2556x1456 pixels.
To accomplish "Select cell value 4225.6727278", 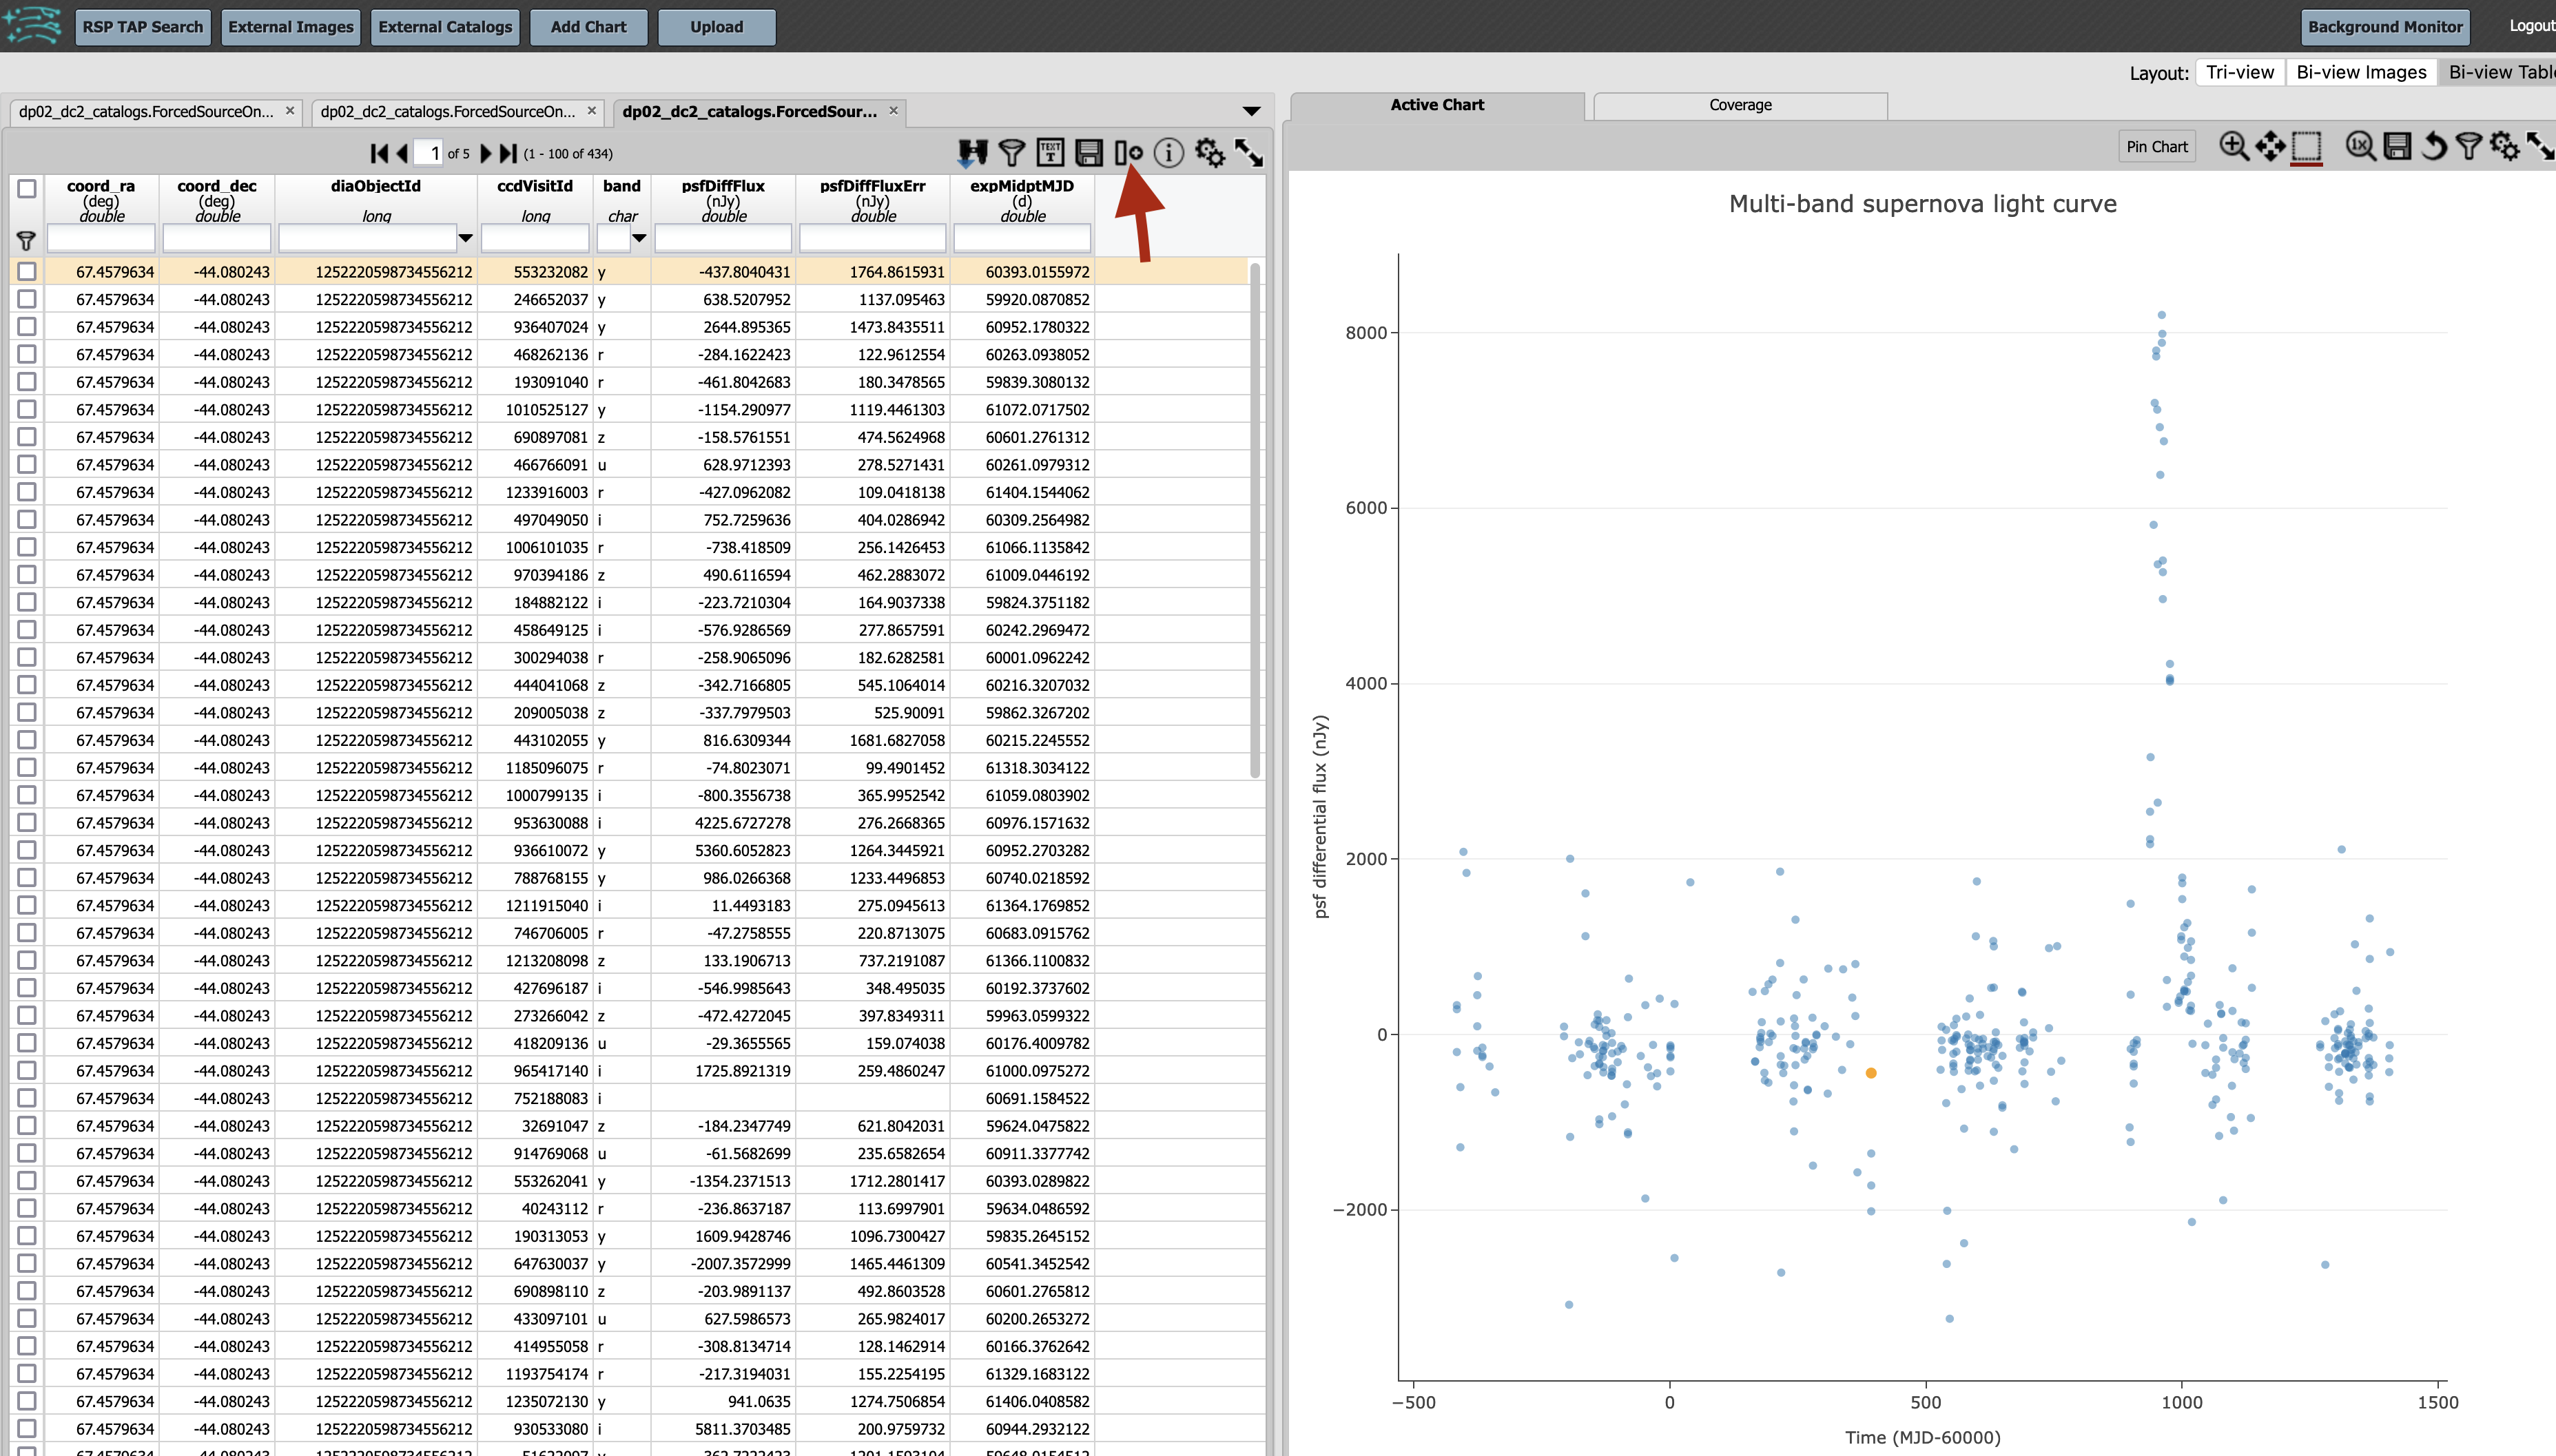I will pyautogui.click(x=742, y=823).
